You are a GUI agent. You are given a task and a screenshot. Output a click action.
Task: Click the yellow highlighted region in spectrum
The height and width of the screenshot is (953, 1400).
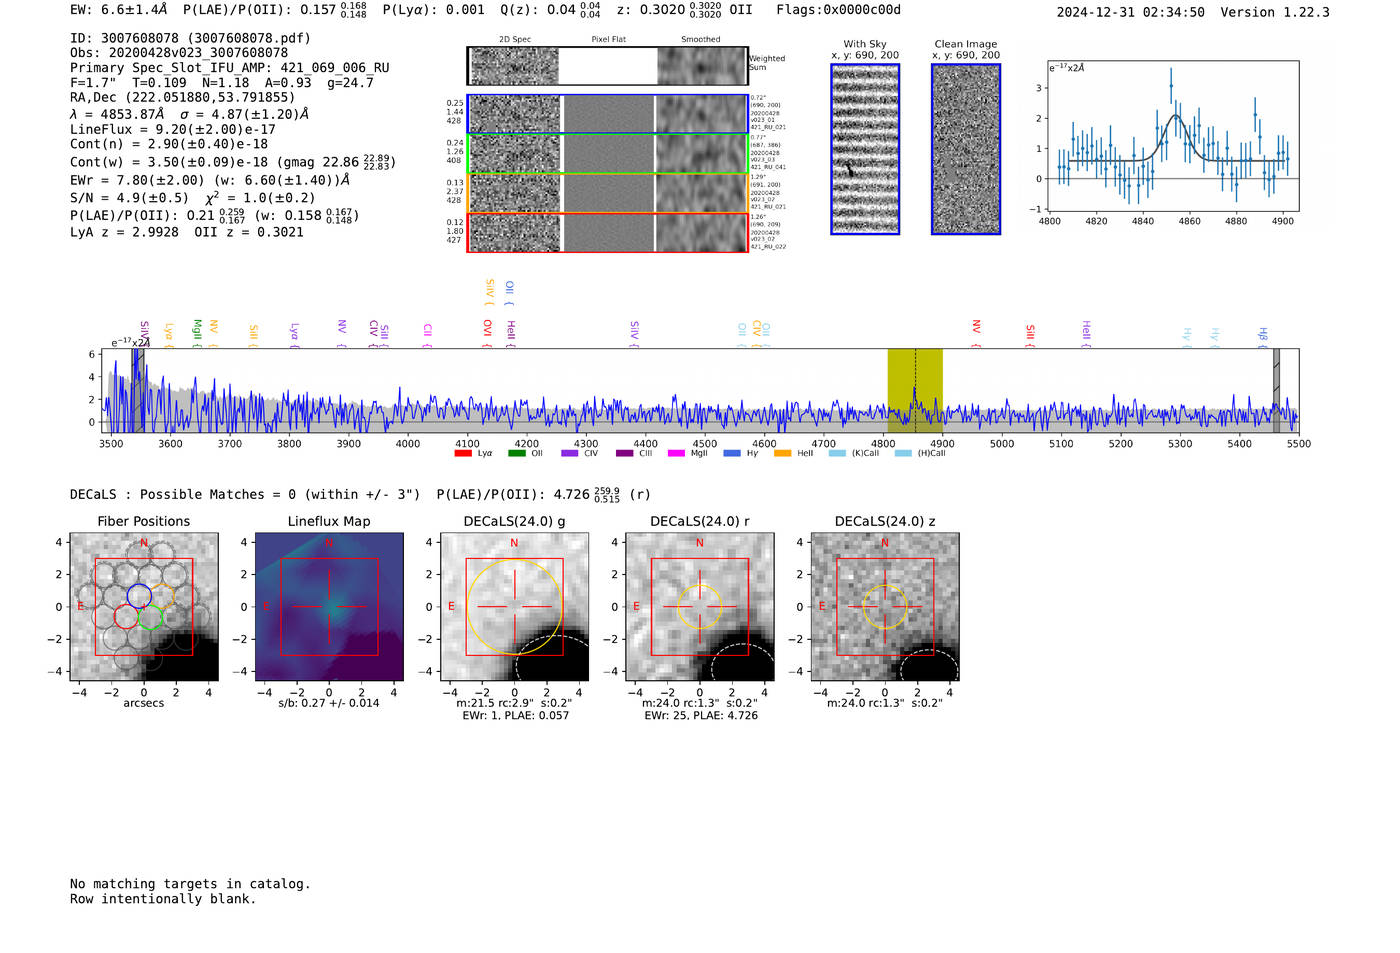tap(915, 391)
